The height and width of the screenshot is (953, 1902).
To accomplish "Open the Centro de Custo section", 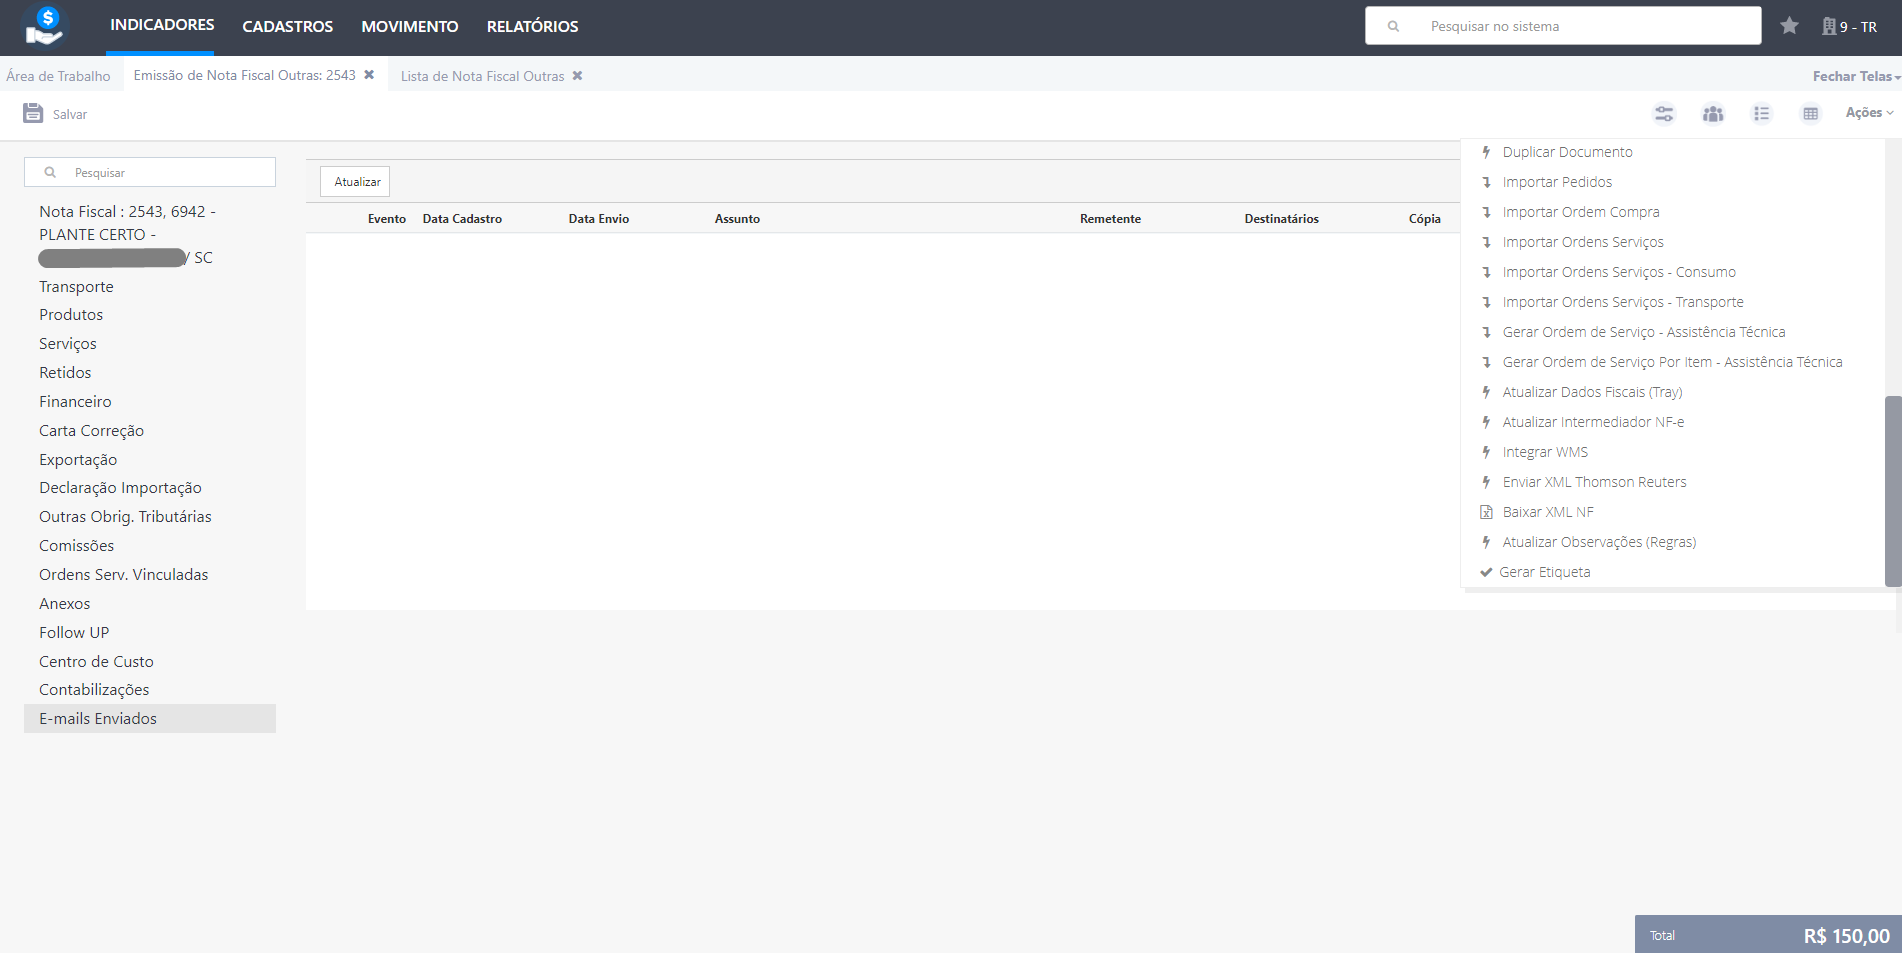I will pyautogui.click(x=96, y=662).
